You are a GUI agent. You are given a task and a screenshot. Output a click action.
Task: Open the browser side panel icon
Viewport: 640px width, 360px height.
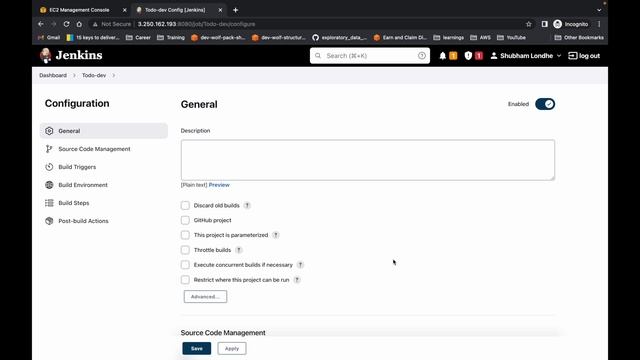click(x=544, y=24)
